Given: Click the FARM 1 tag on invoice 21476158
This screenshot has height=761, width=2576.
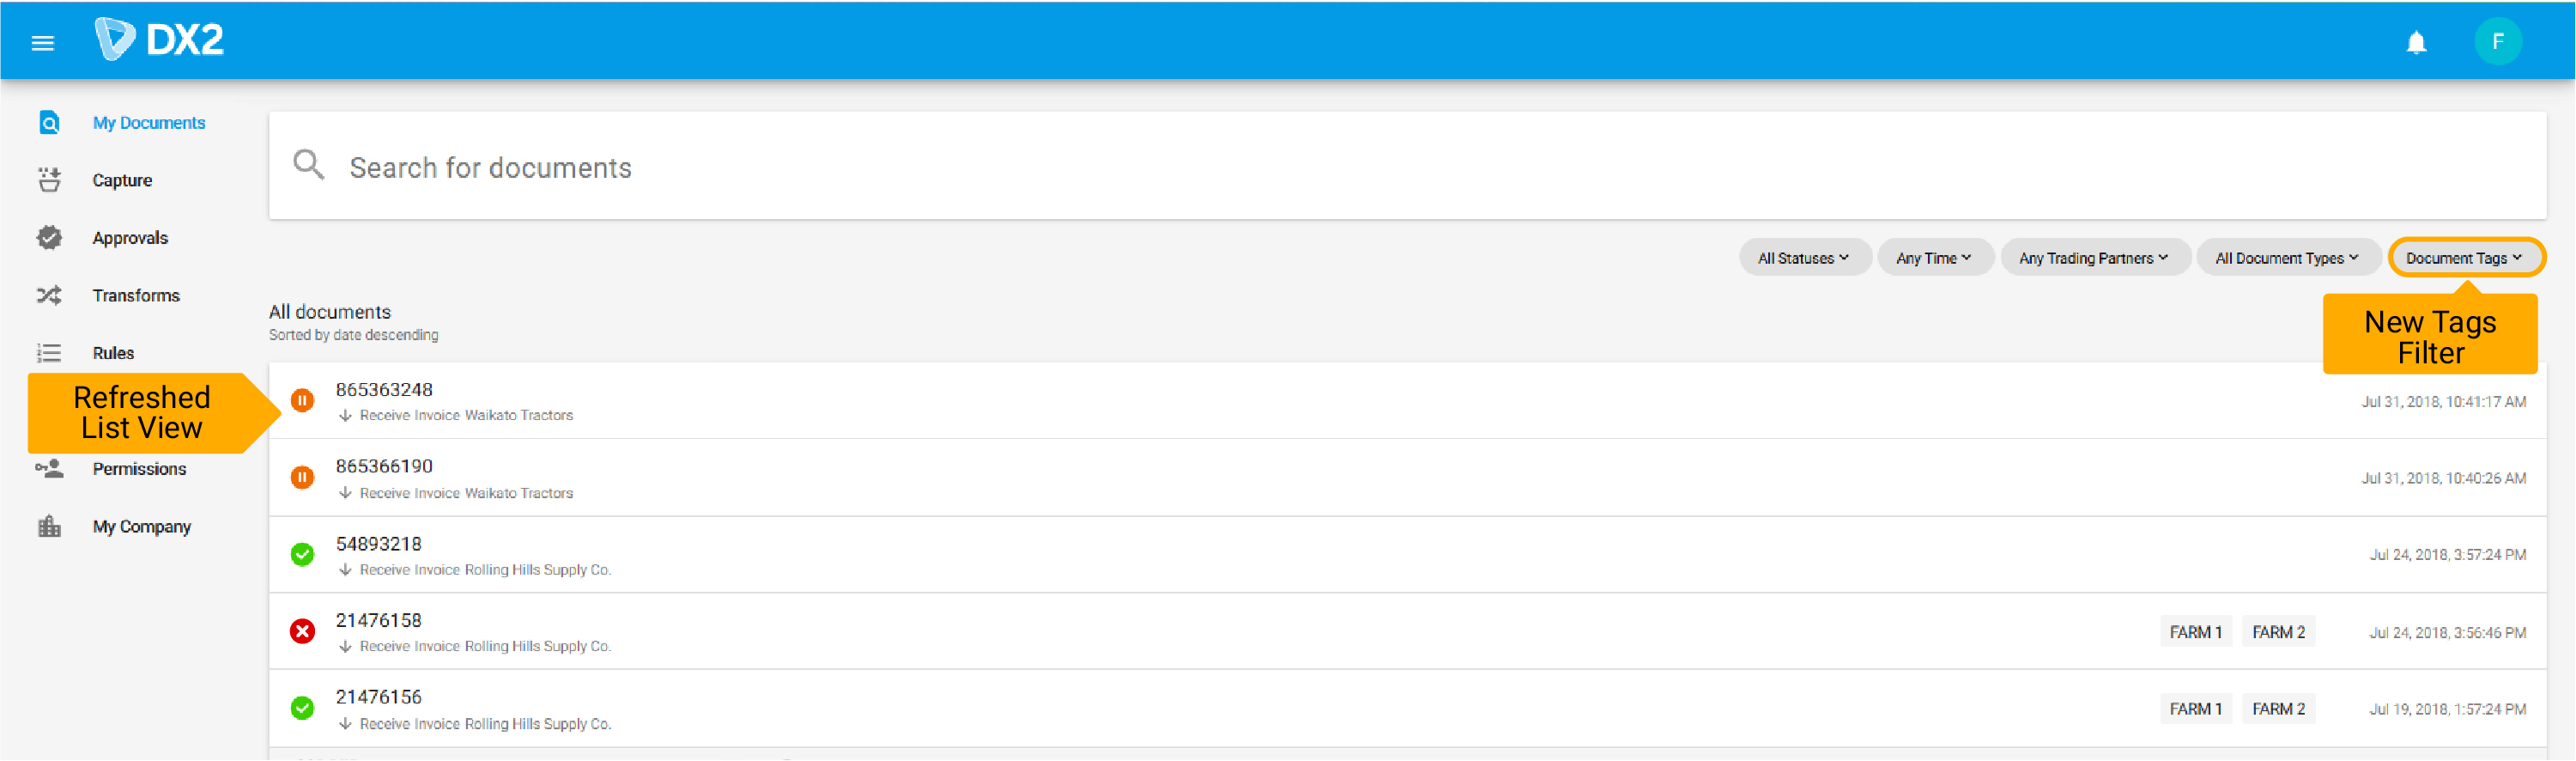Looking at the screenshot, I should (2196, 631).
